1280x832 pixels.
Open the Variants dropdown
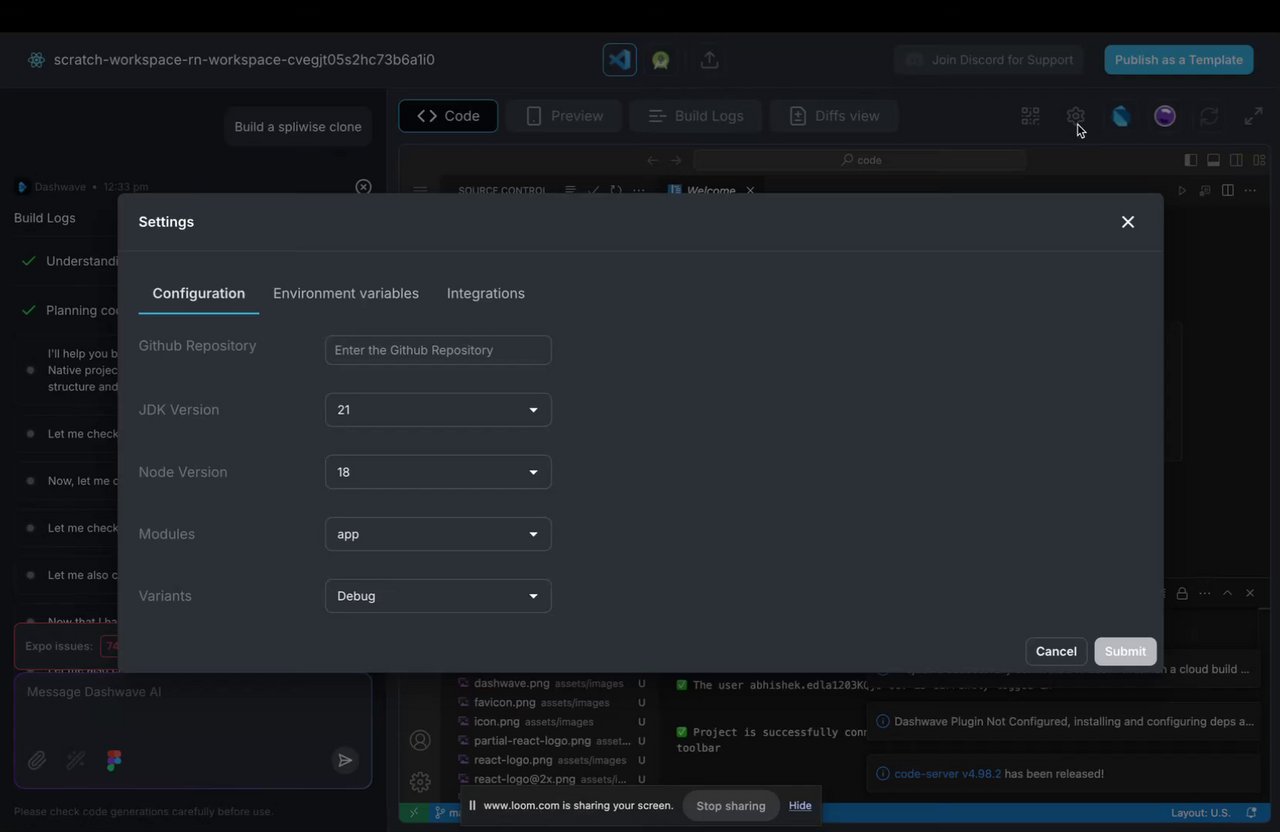[438, 596]
